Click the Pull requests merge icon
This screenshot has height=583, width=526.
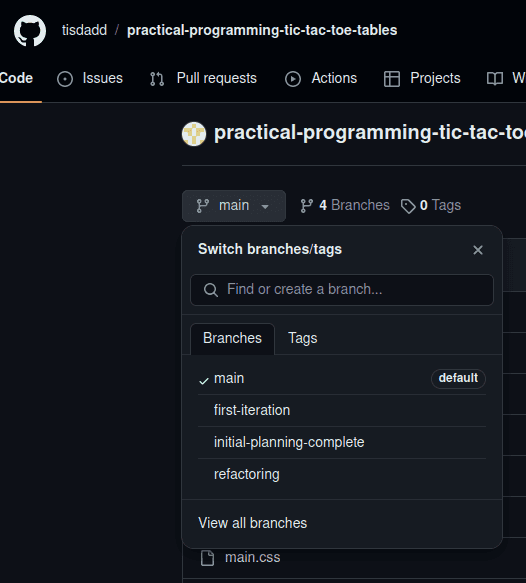coord(157,79)
